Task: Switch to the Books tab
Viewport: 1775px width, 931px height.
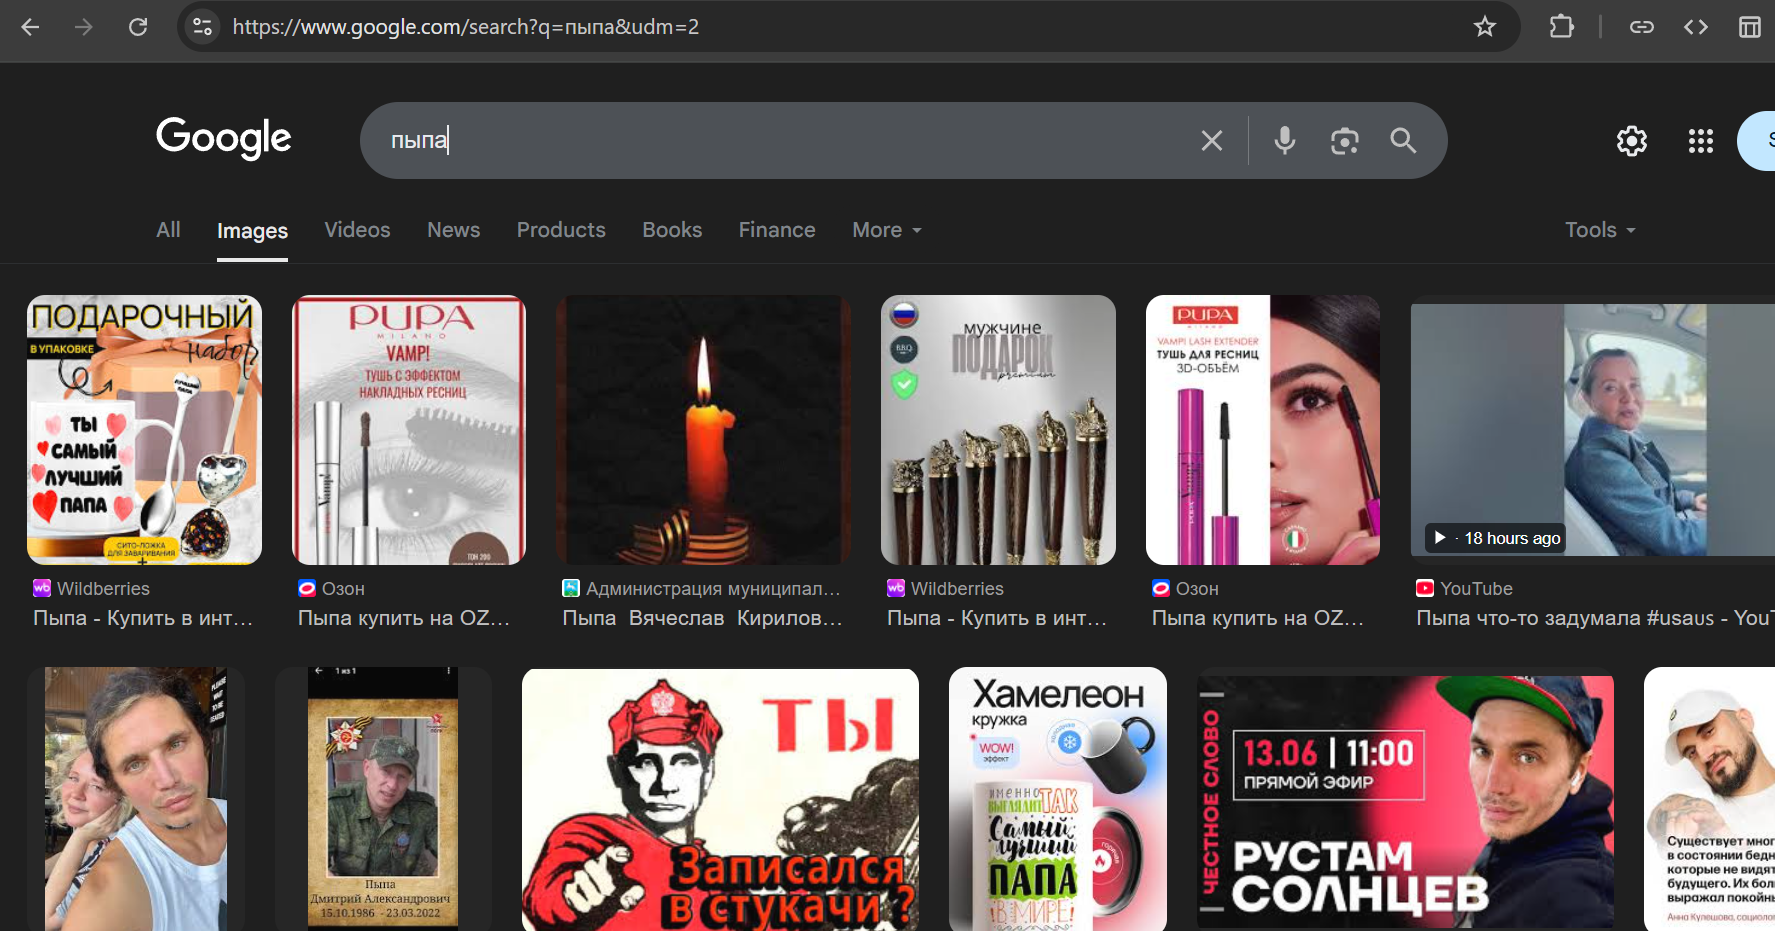Action: [672, 230]
